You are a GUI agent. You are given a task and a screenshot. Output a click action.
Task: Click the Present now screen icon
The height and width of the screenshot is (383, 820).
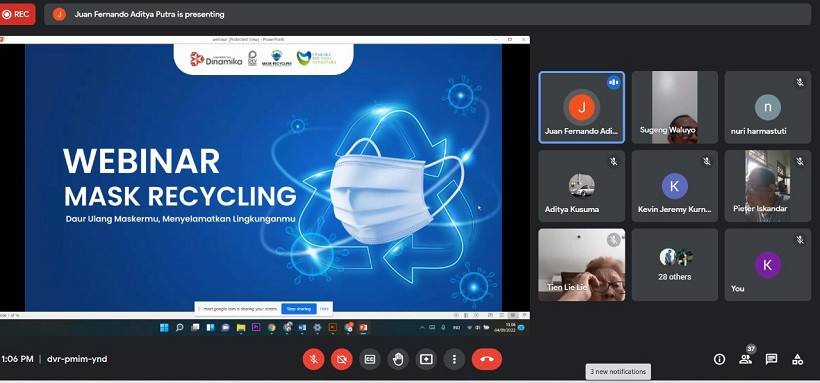pyautogui.click(x=426, y=359)
